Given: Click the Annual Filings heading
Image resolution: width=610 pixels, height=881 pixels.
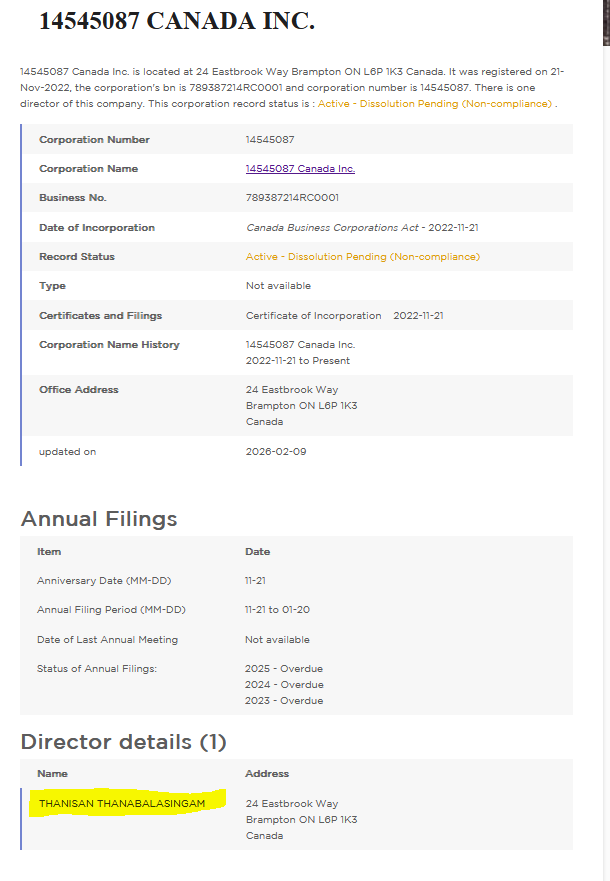Looking at the screenshot, I should (99, 519).
